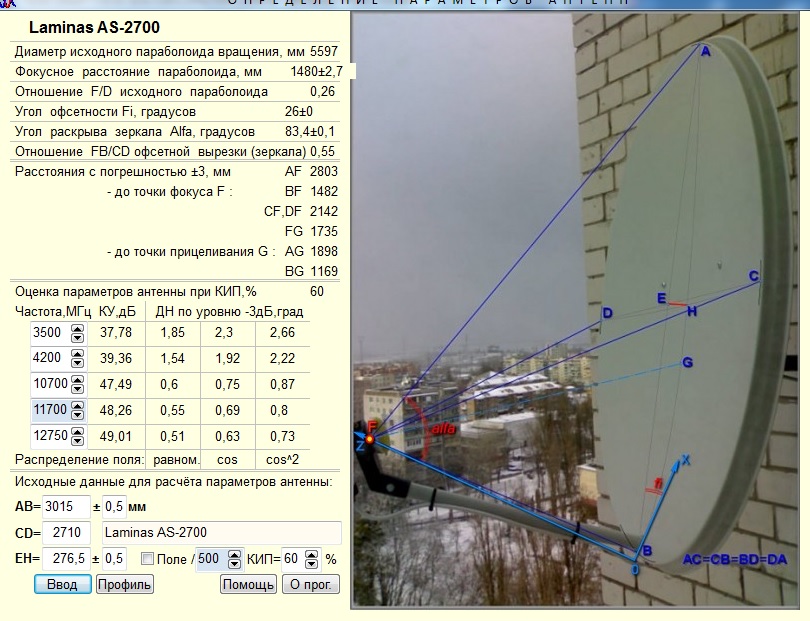The height and width of the screenshot is (621, 810).
Task: Click the AC=CB=BD=DA caption
Action: click(735, 560)
